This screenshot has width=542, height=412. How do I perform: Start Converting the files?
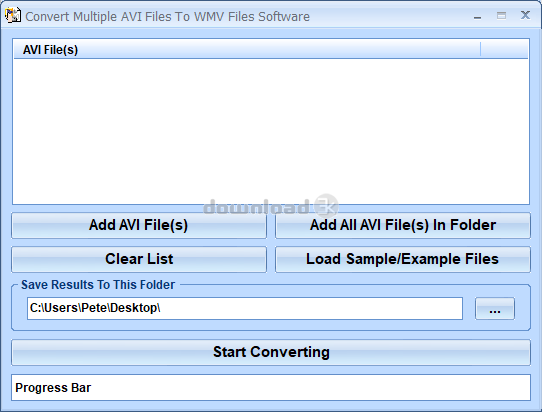271,352
